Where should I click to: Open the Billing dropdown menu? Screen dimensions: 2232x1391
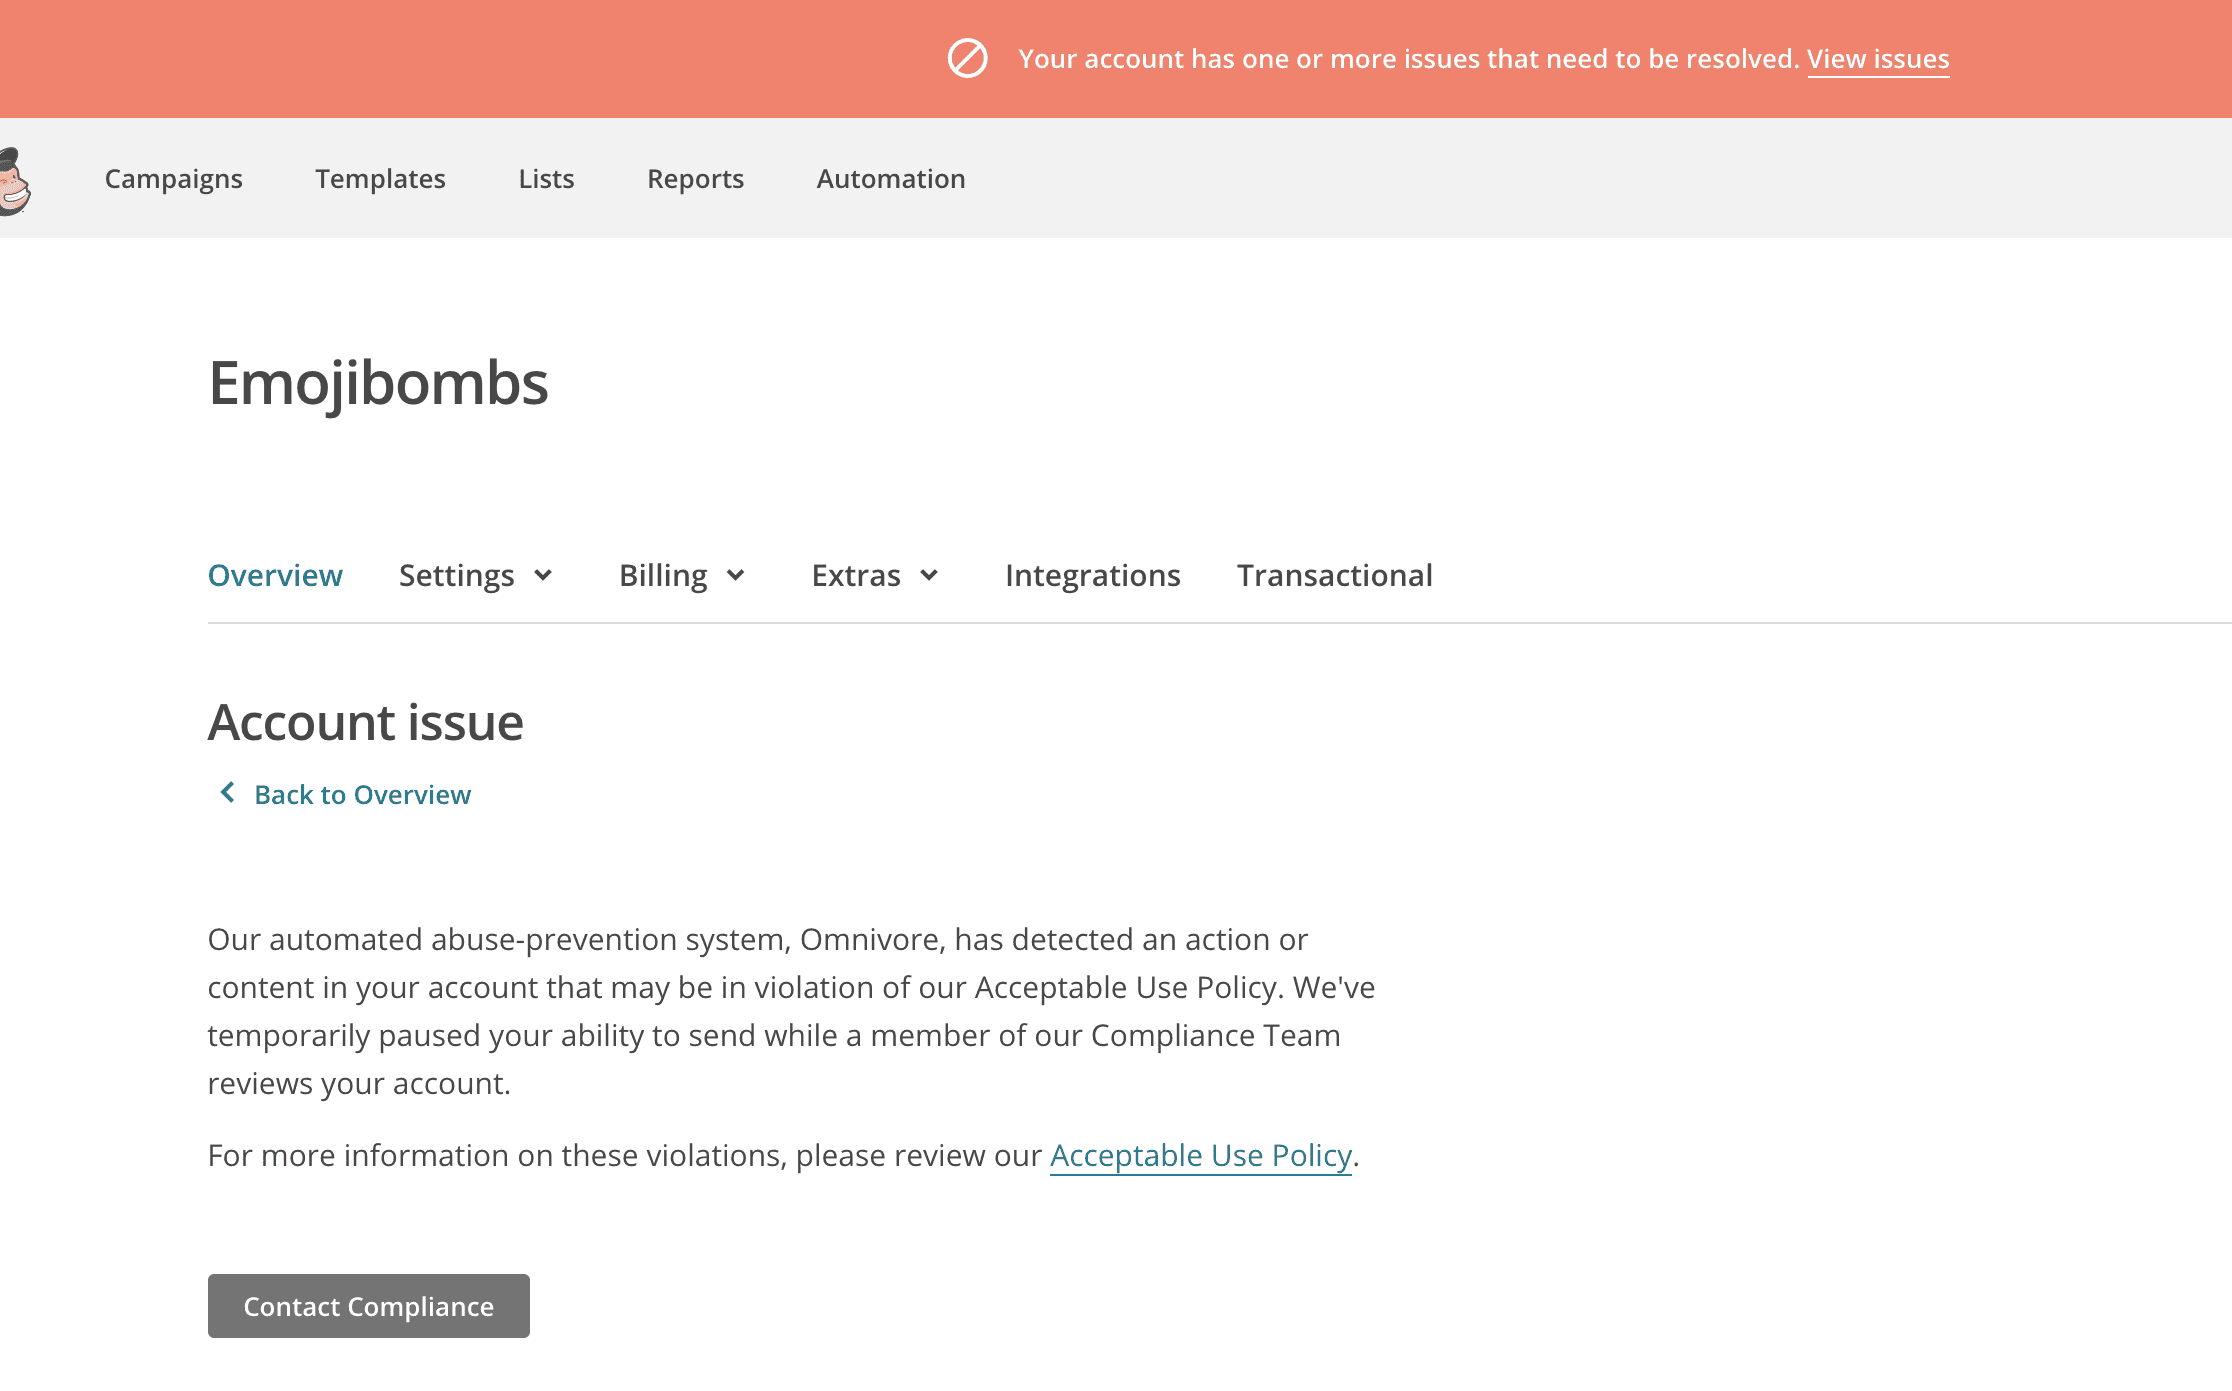tap(681, 575)
